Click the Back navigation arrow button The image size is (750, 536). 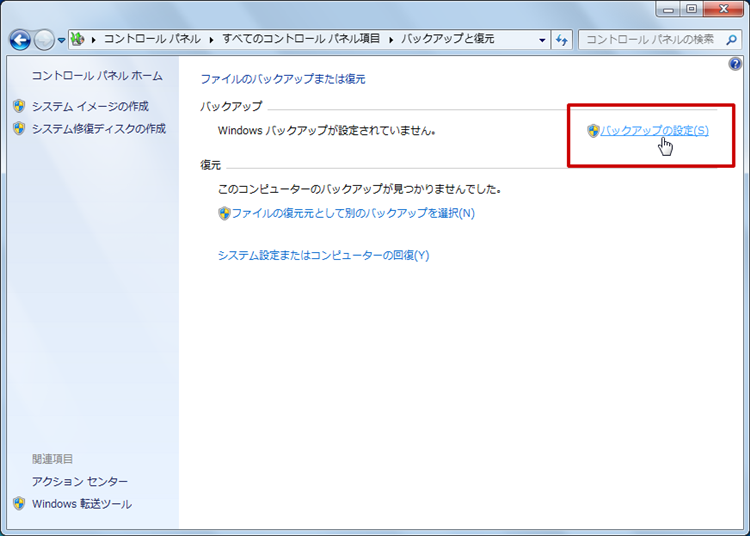point(20,40)
